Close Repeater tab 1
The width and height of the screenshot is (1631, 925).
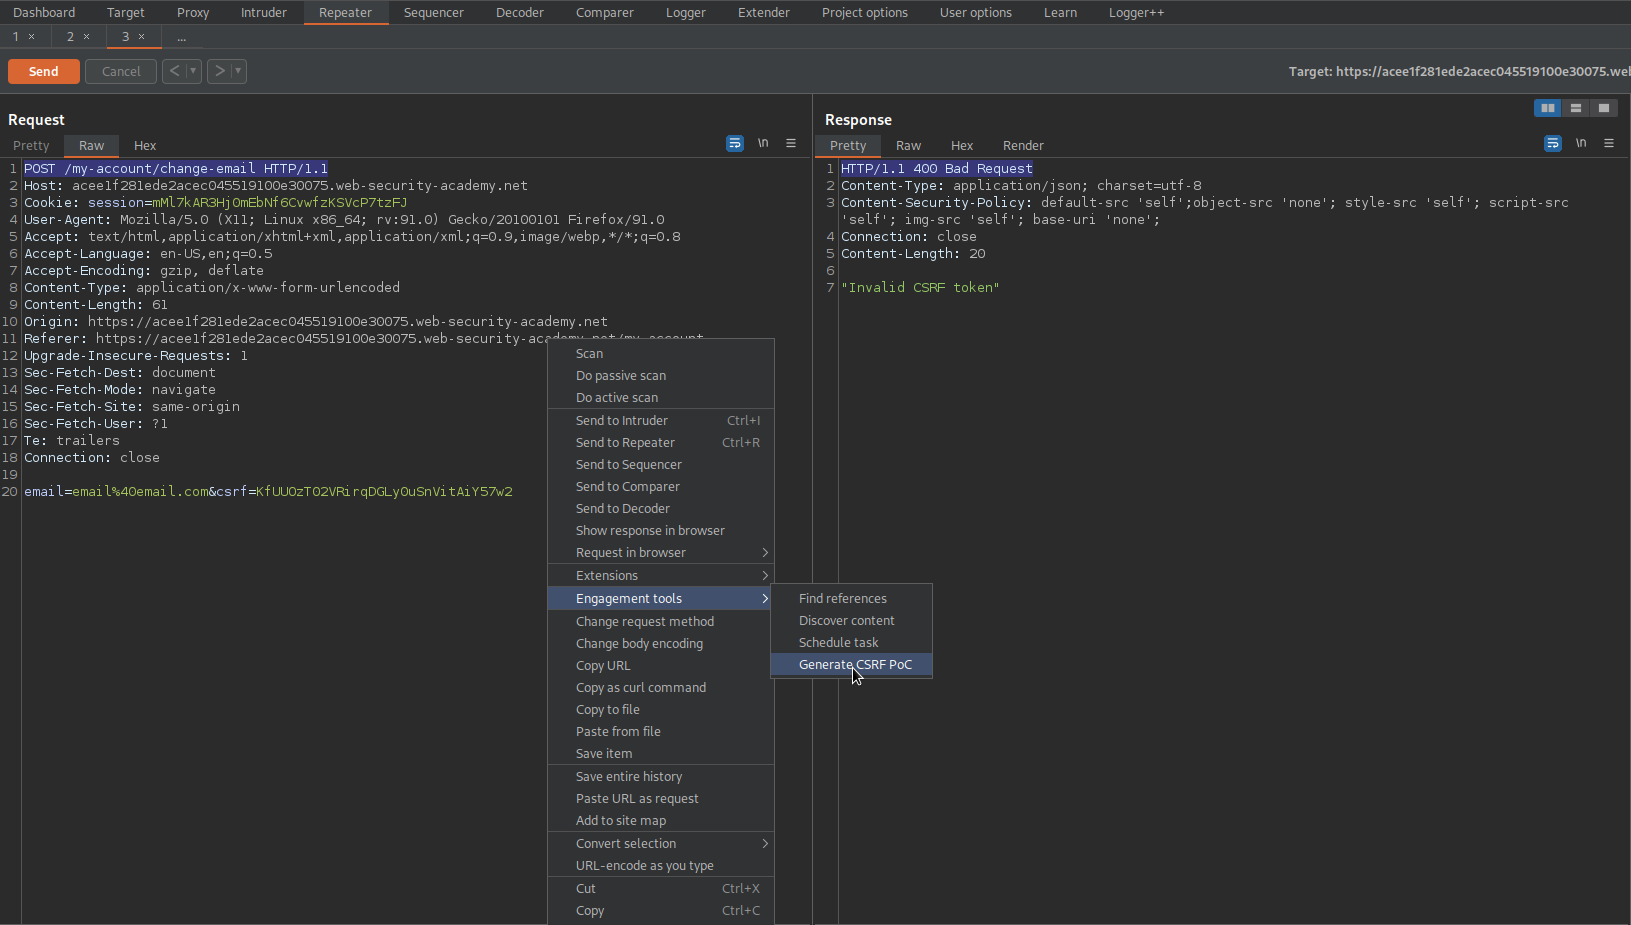click(31, 37)
